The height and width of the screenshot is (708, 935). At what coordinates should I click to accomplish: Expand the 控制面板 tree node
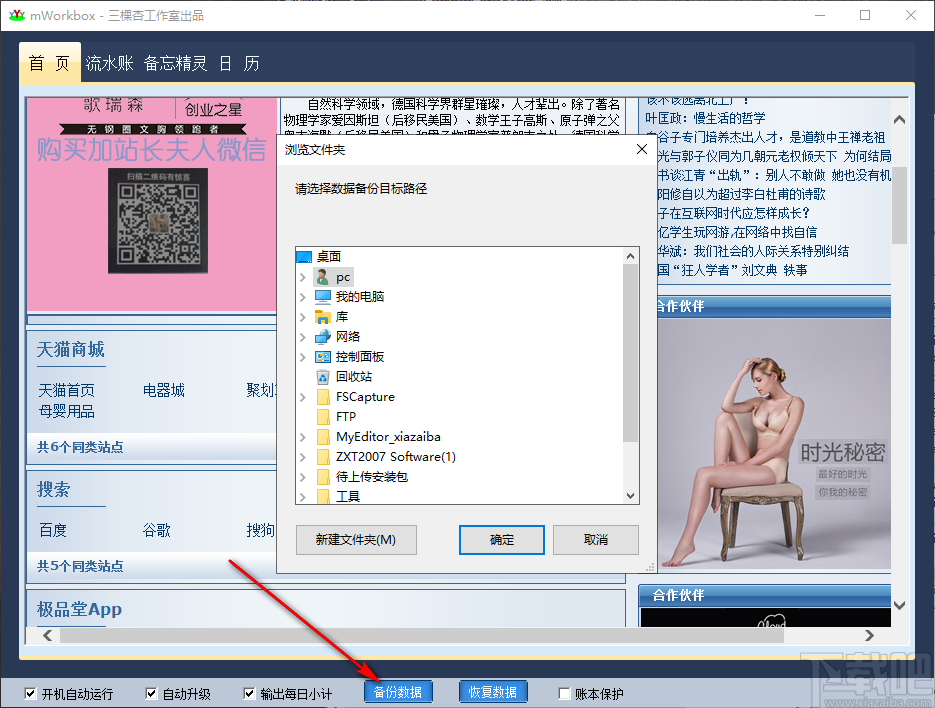point(303,357)
